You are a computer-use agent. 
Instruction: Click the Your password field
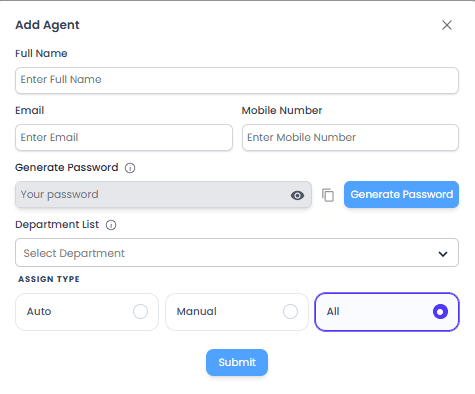tap(163, 195)
